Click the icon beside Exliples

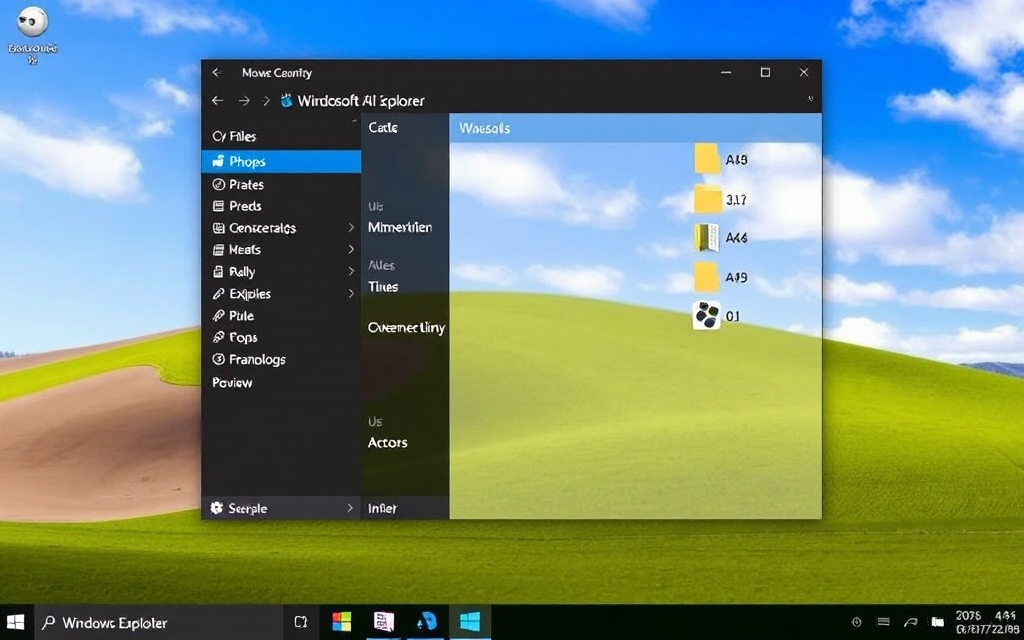(219, 294)
